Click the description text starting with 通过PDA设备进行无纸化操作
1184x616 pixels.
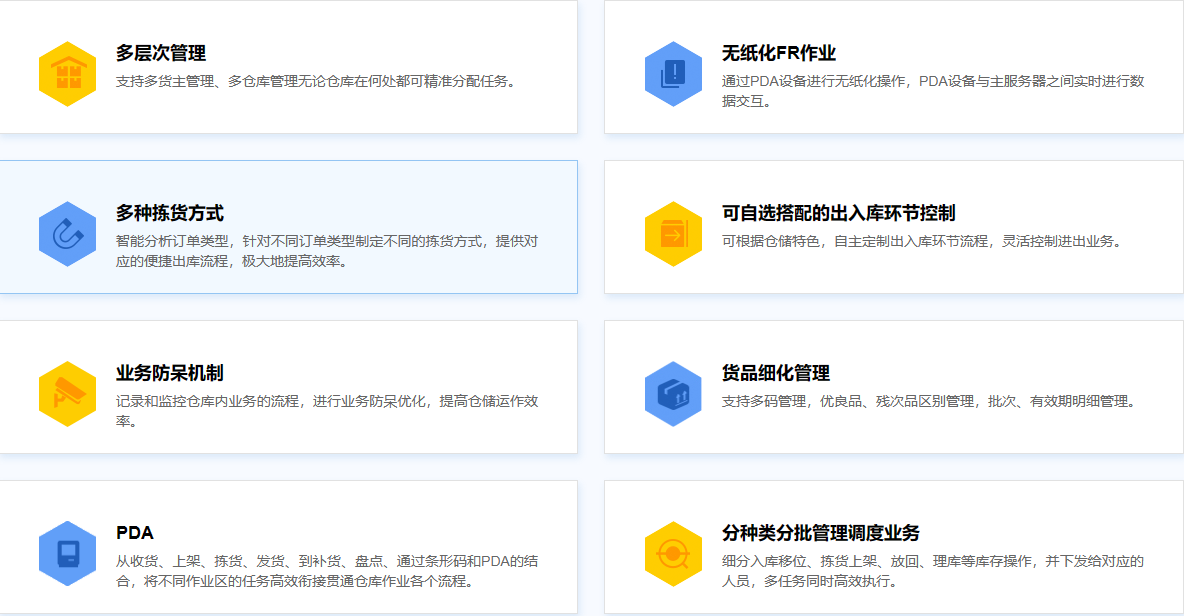(x=932, y=91)
